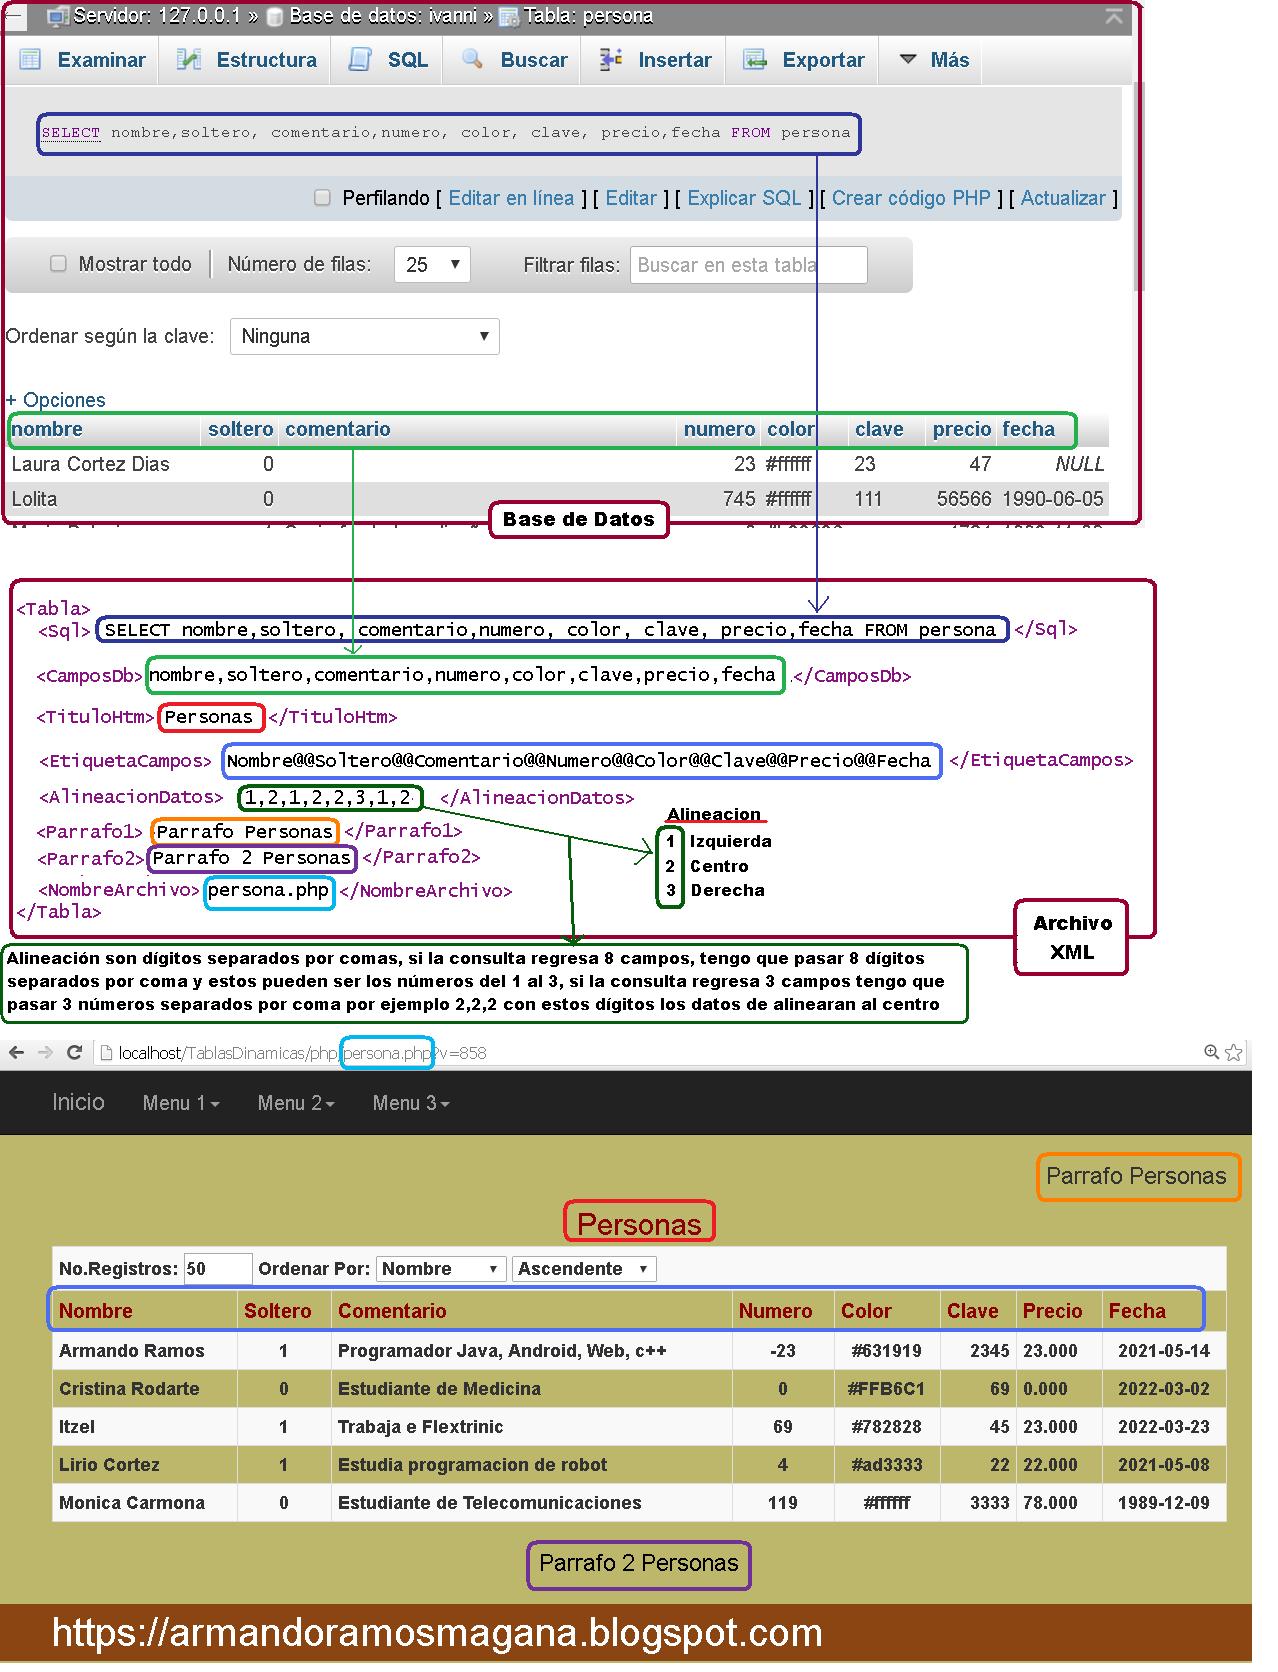Click the Insertar tab icon
Screen dimensions: 1278x1672
[x=611, y=60]
